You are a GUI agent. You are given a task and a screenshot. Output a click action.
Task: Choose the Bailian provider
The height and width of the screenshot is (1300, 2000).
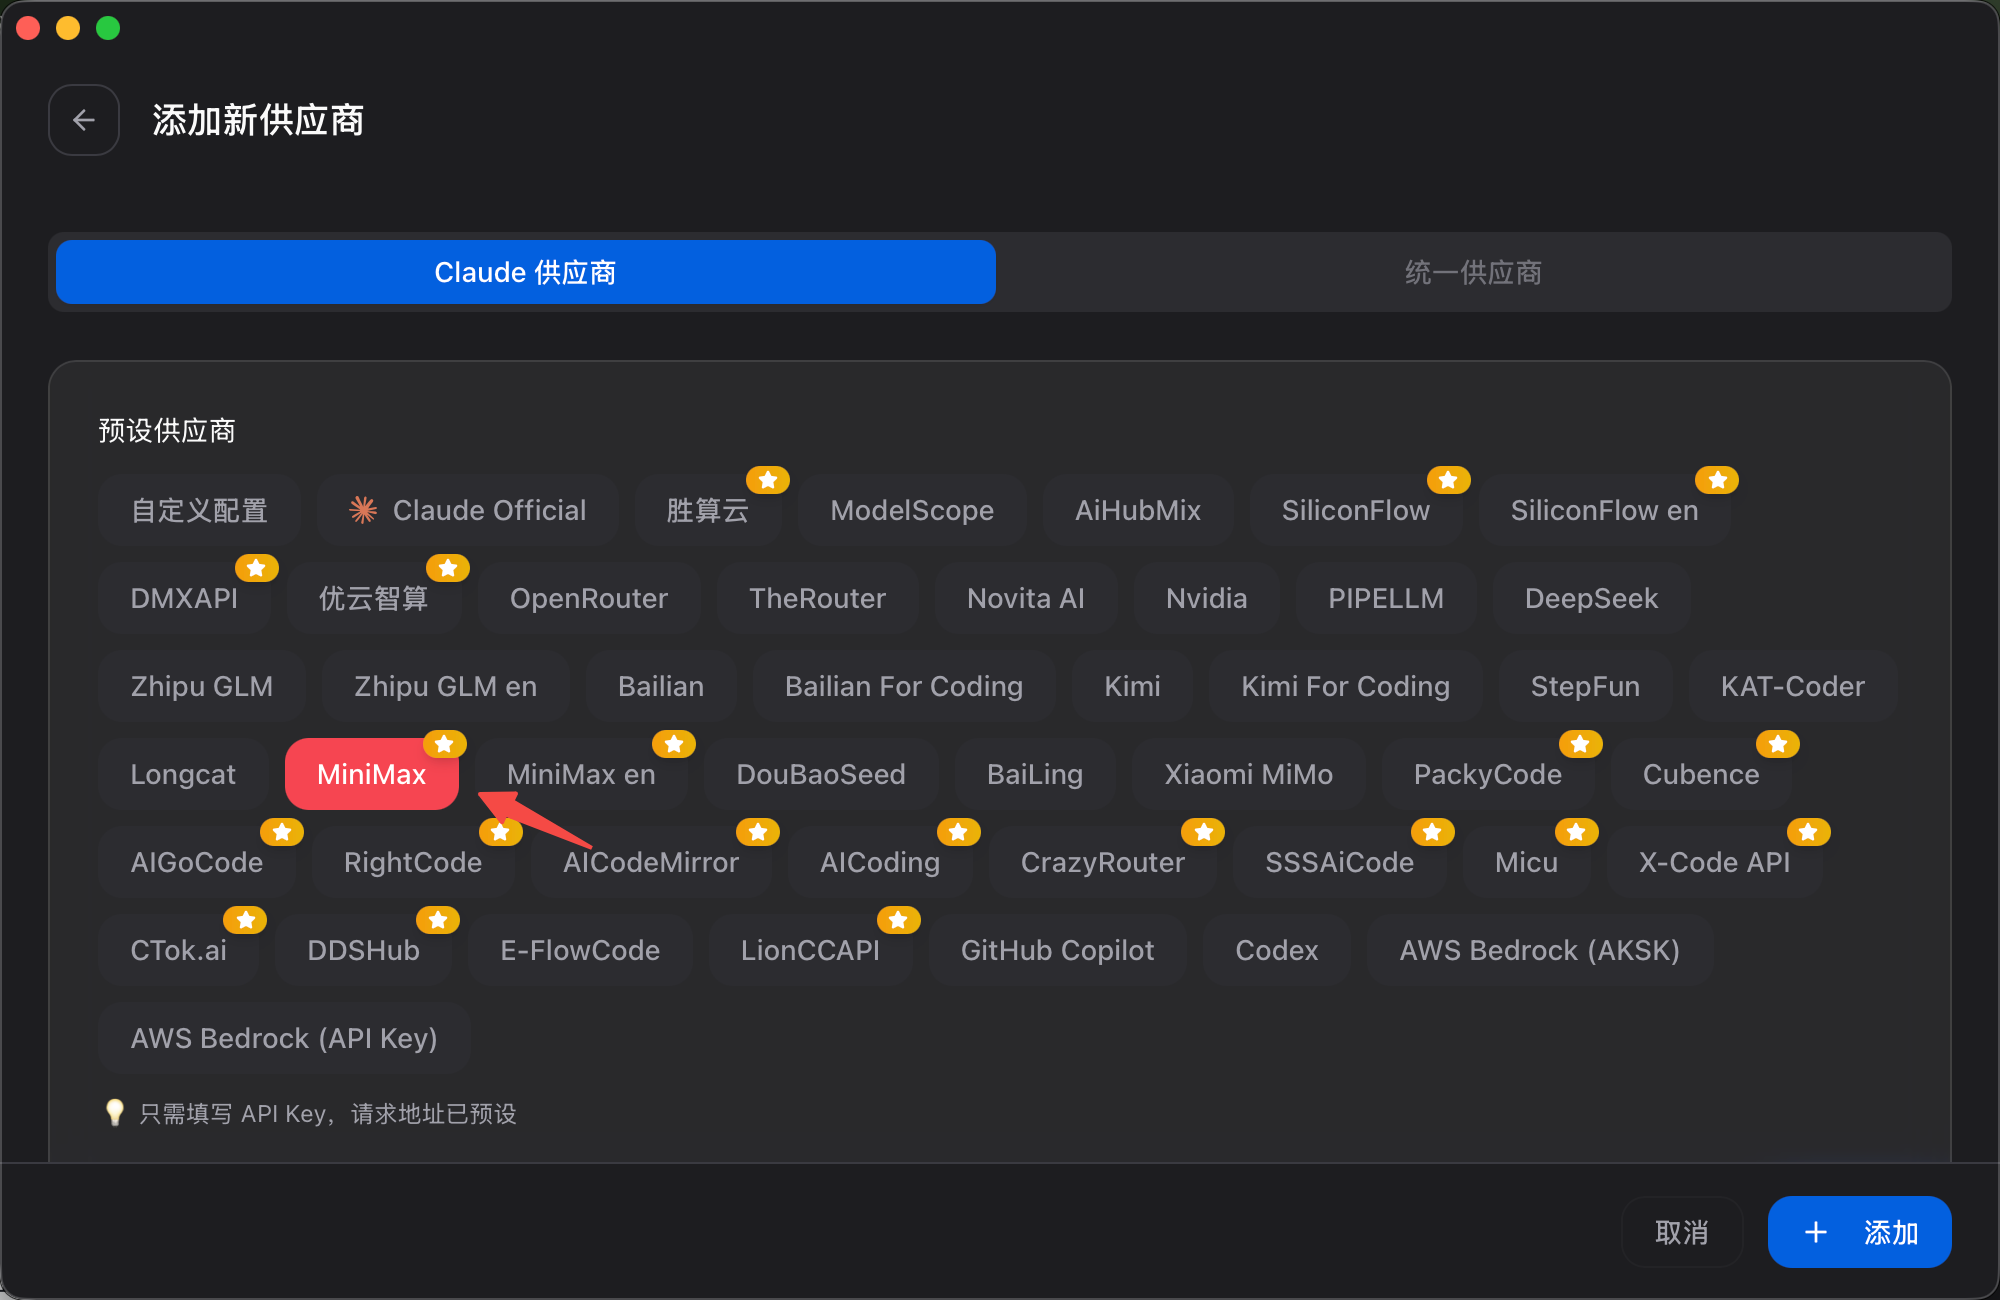point(661,686)
